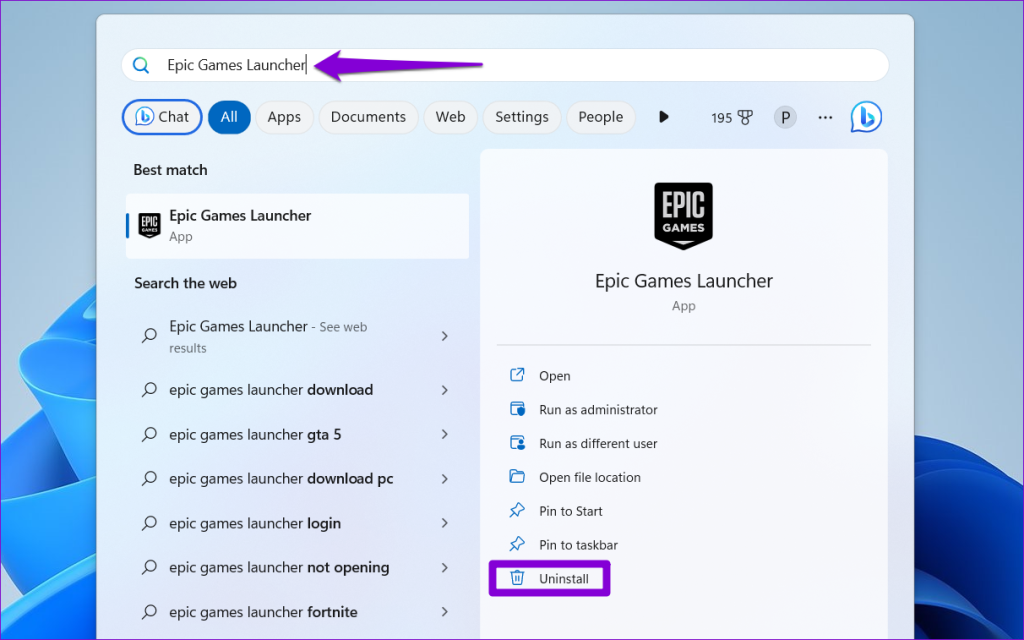1024x640 pixels.
Task: Click inside the search text field
Action: (505, 65)
